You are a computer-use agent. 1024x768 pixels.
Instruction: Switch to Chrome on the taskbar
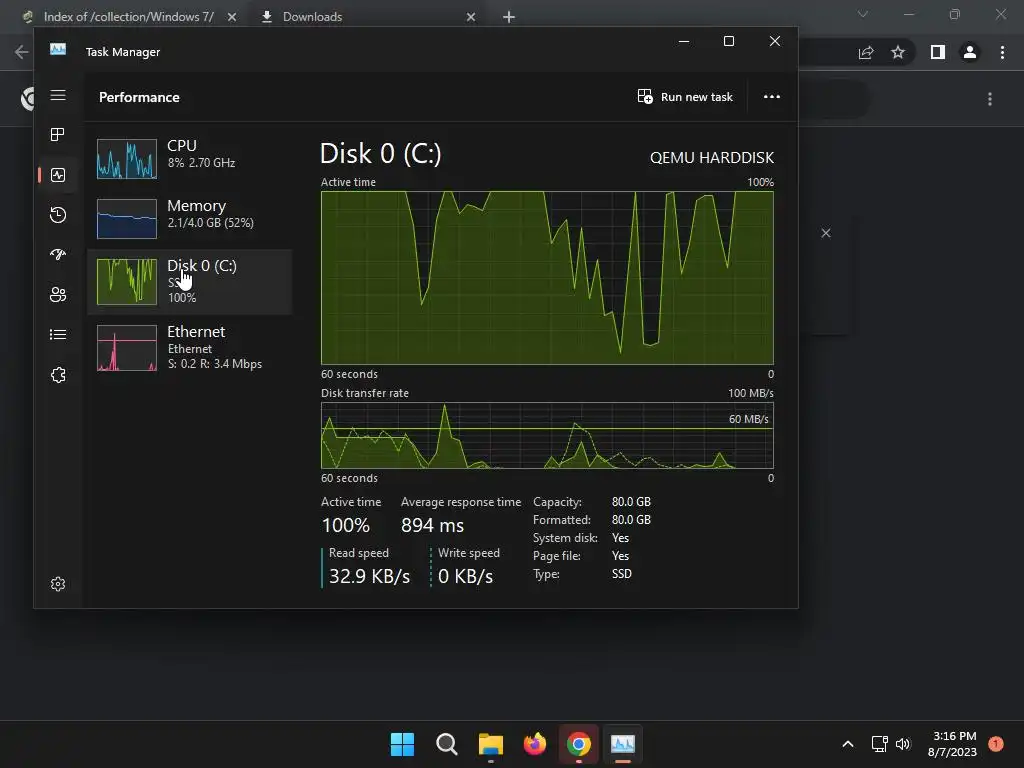point(579,744)
